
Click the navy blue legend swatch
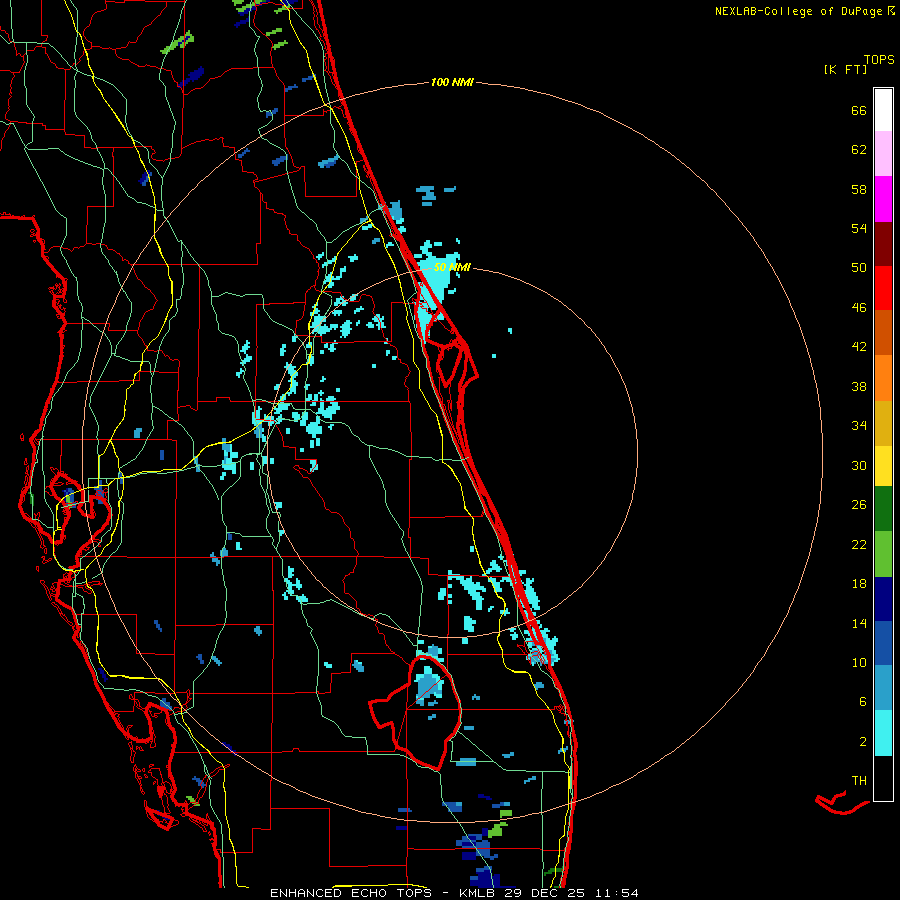883,599
